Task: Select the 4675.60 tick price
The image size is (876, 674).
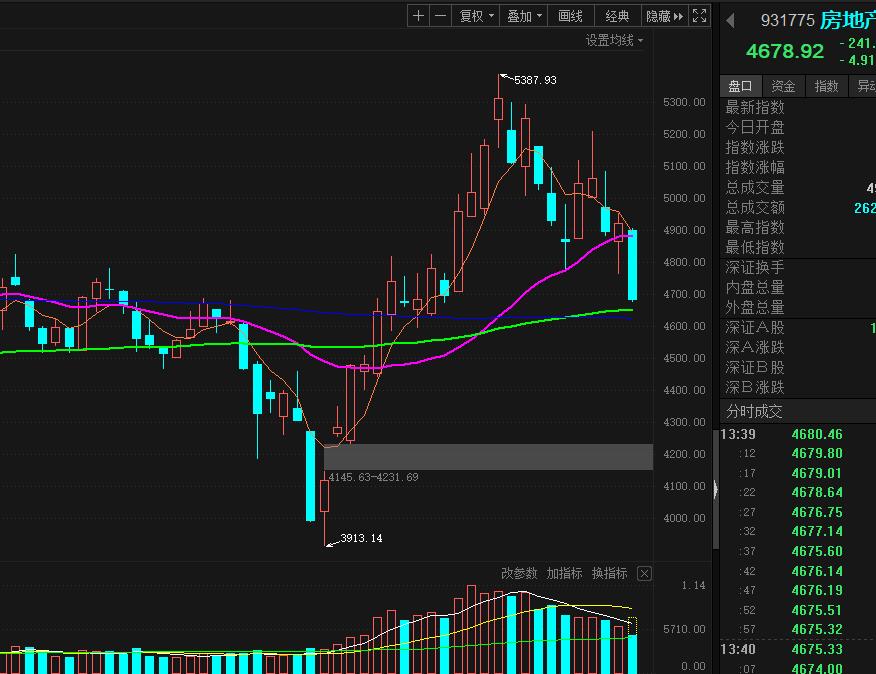Action: click(x=817, y=552)
